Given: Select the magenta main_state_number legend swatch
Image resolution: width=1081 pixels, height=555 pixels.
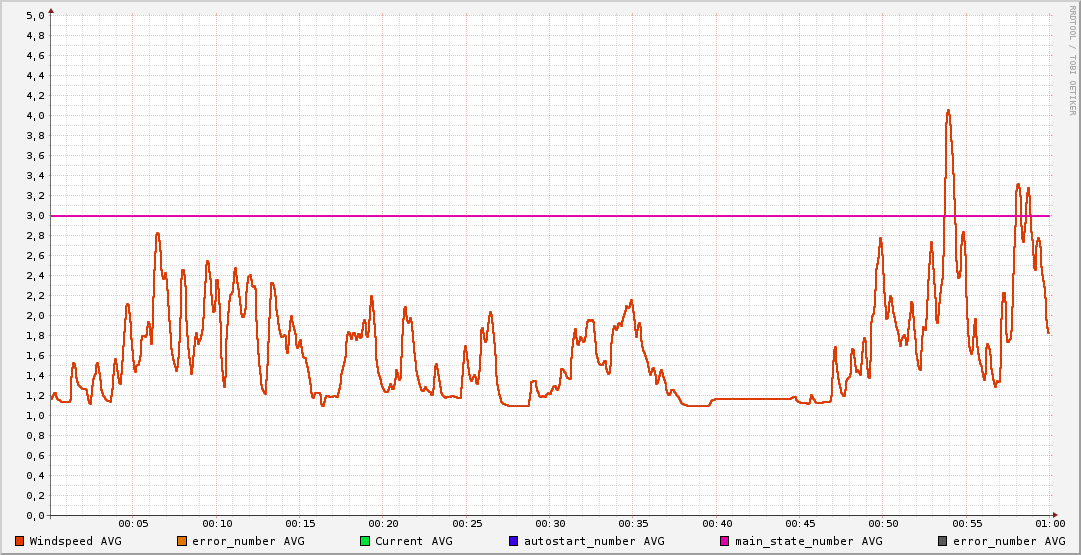Looking at the screenshot, I should [725, 541].
